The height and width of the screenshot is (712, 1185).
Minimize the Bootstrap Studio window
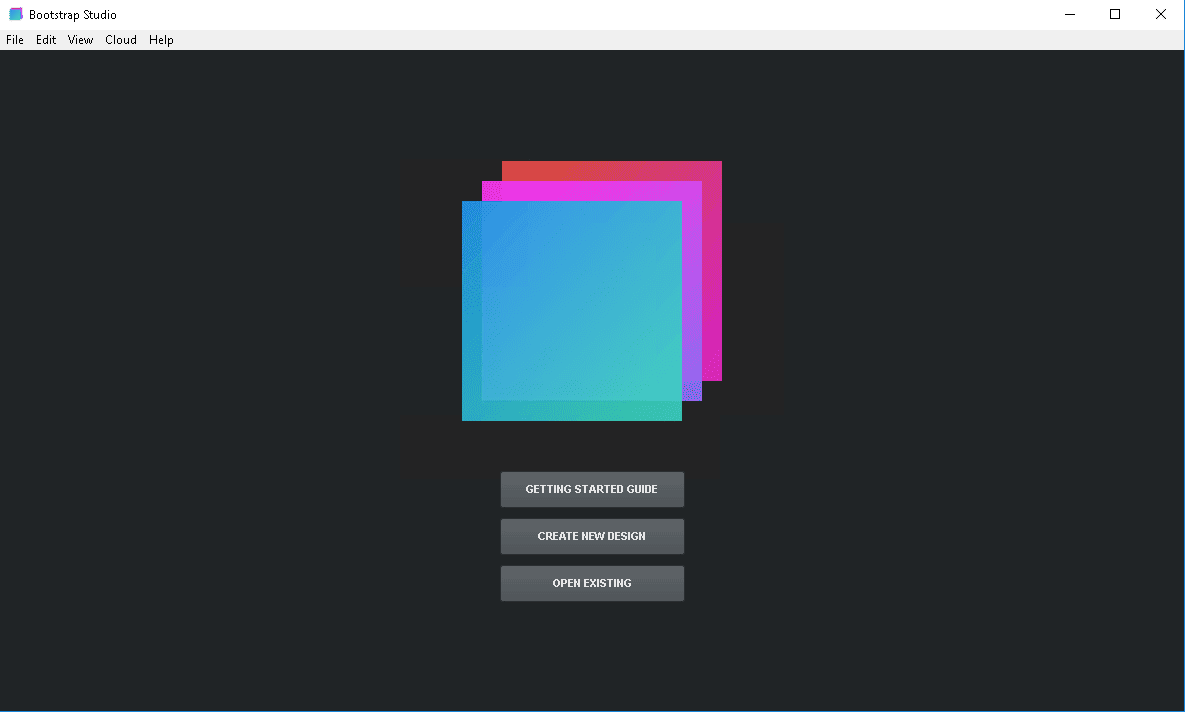[x=1069, y=14]
